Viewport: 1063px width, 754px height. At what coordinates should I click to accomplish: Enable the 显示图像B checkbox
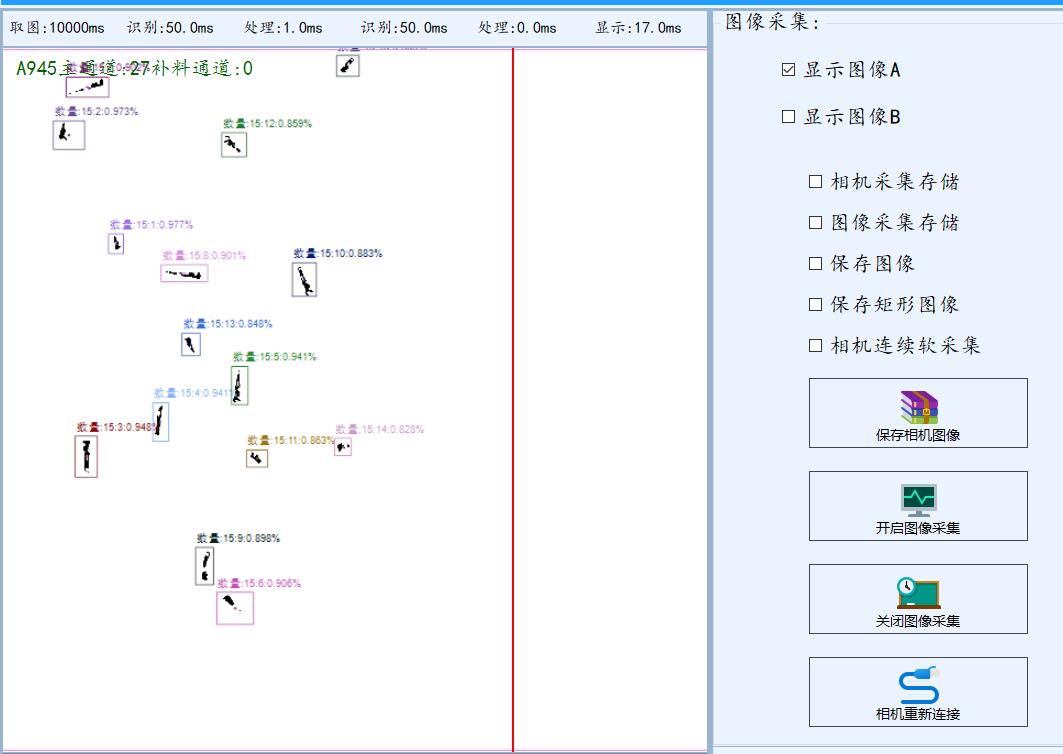(x=788, y=116)
